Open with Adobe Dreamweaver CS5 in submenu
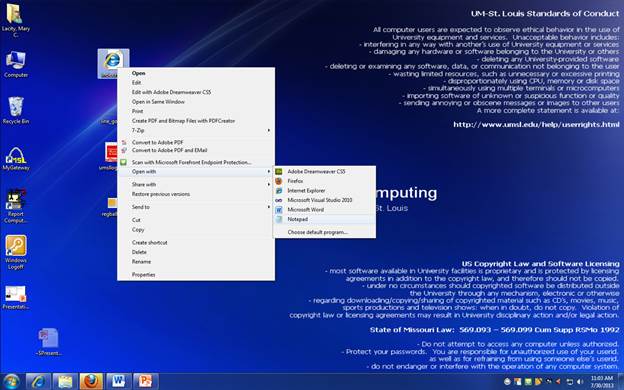The width and height of the screenshot is (624, 390). coord(324,172)
